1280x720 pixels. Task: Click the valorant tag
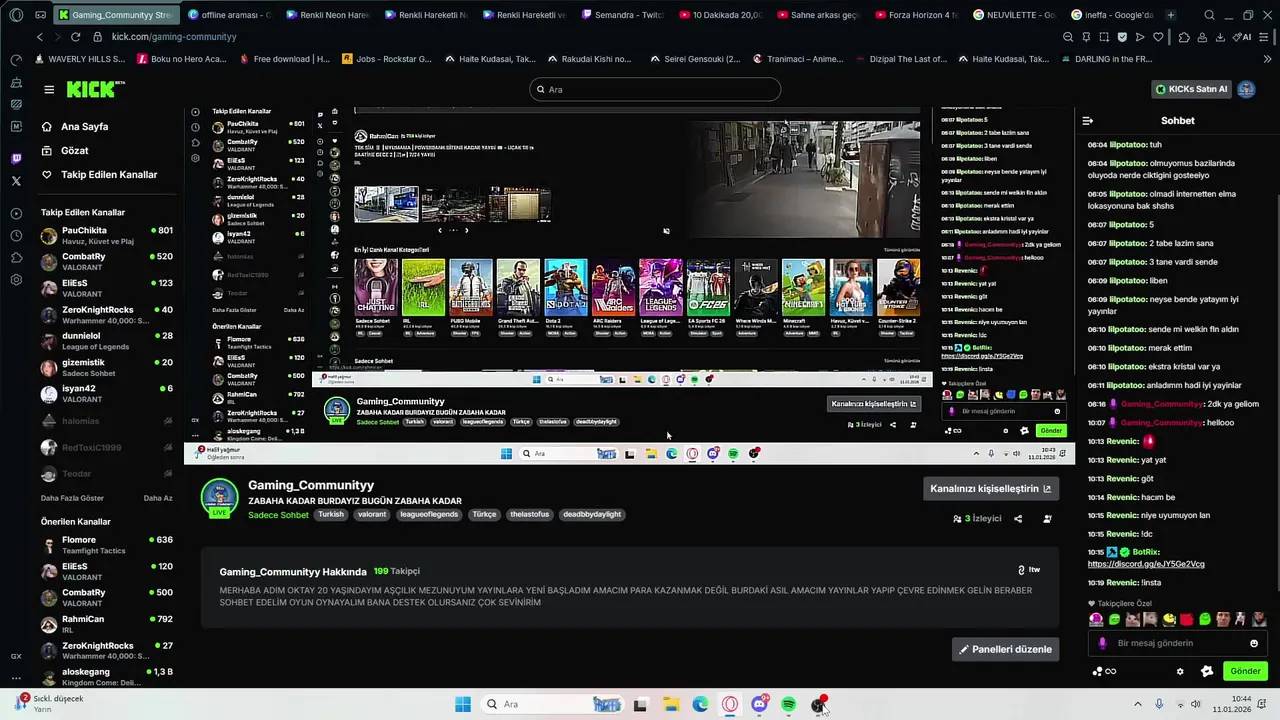pyautogui.click(x=372, y=514)
